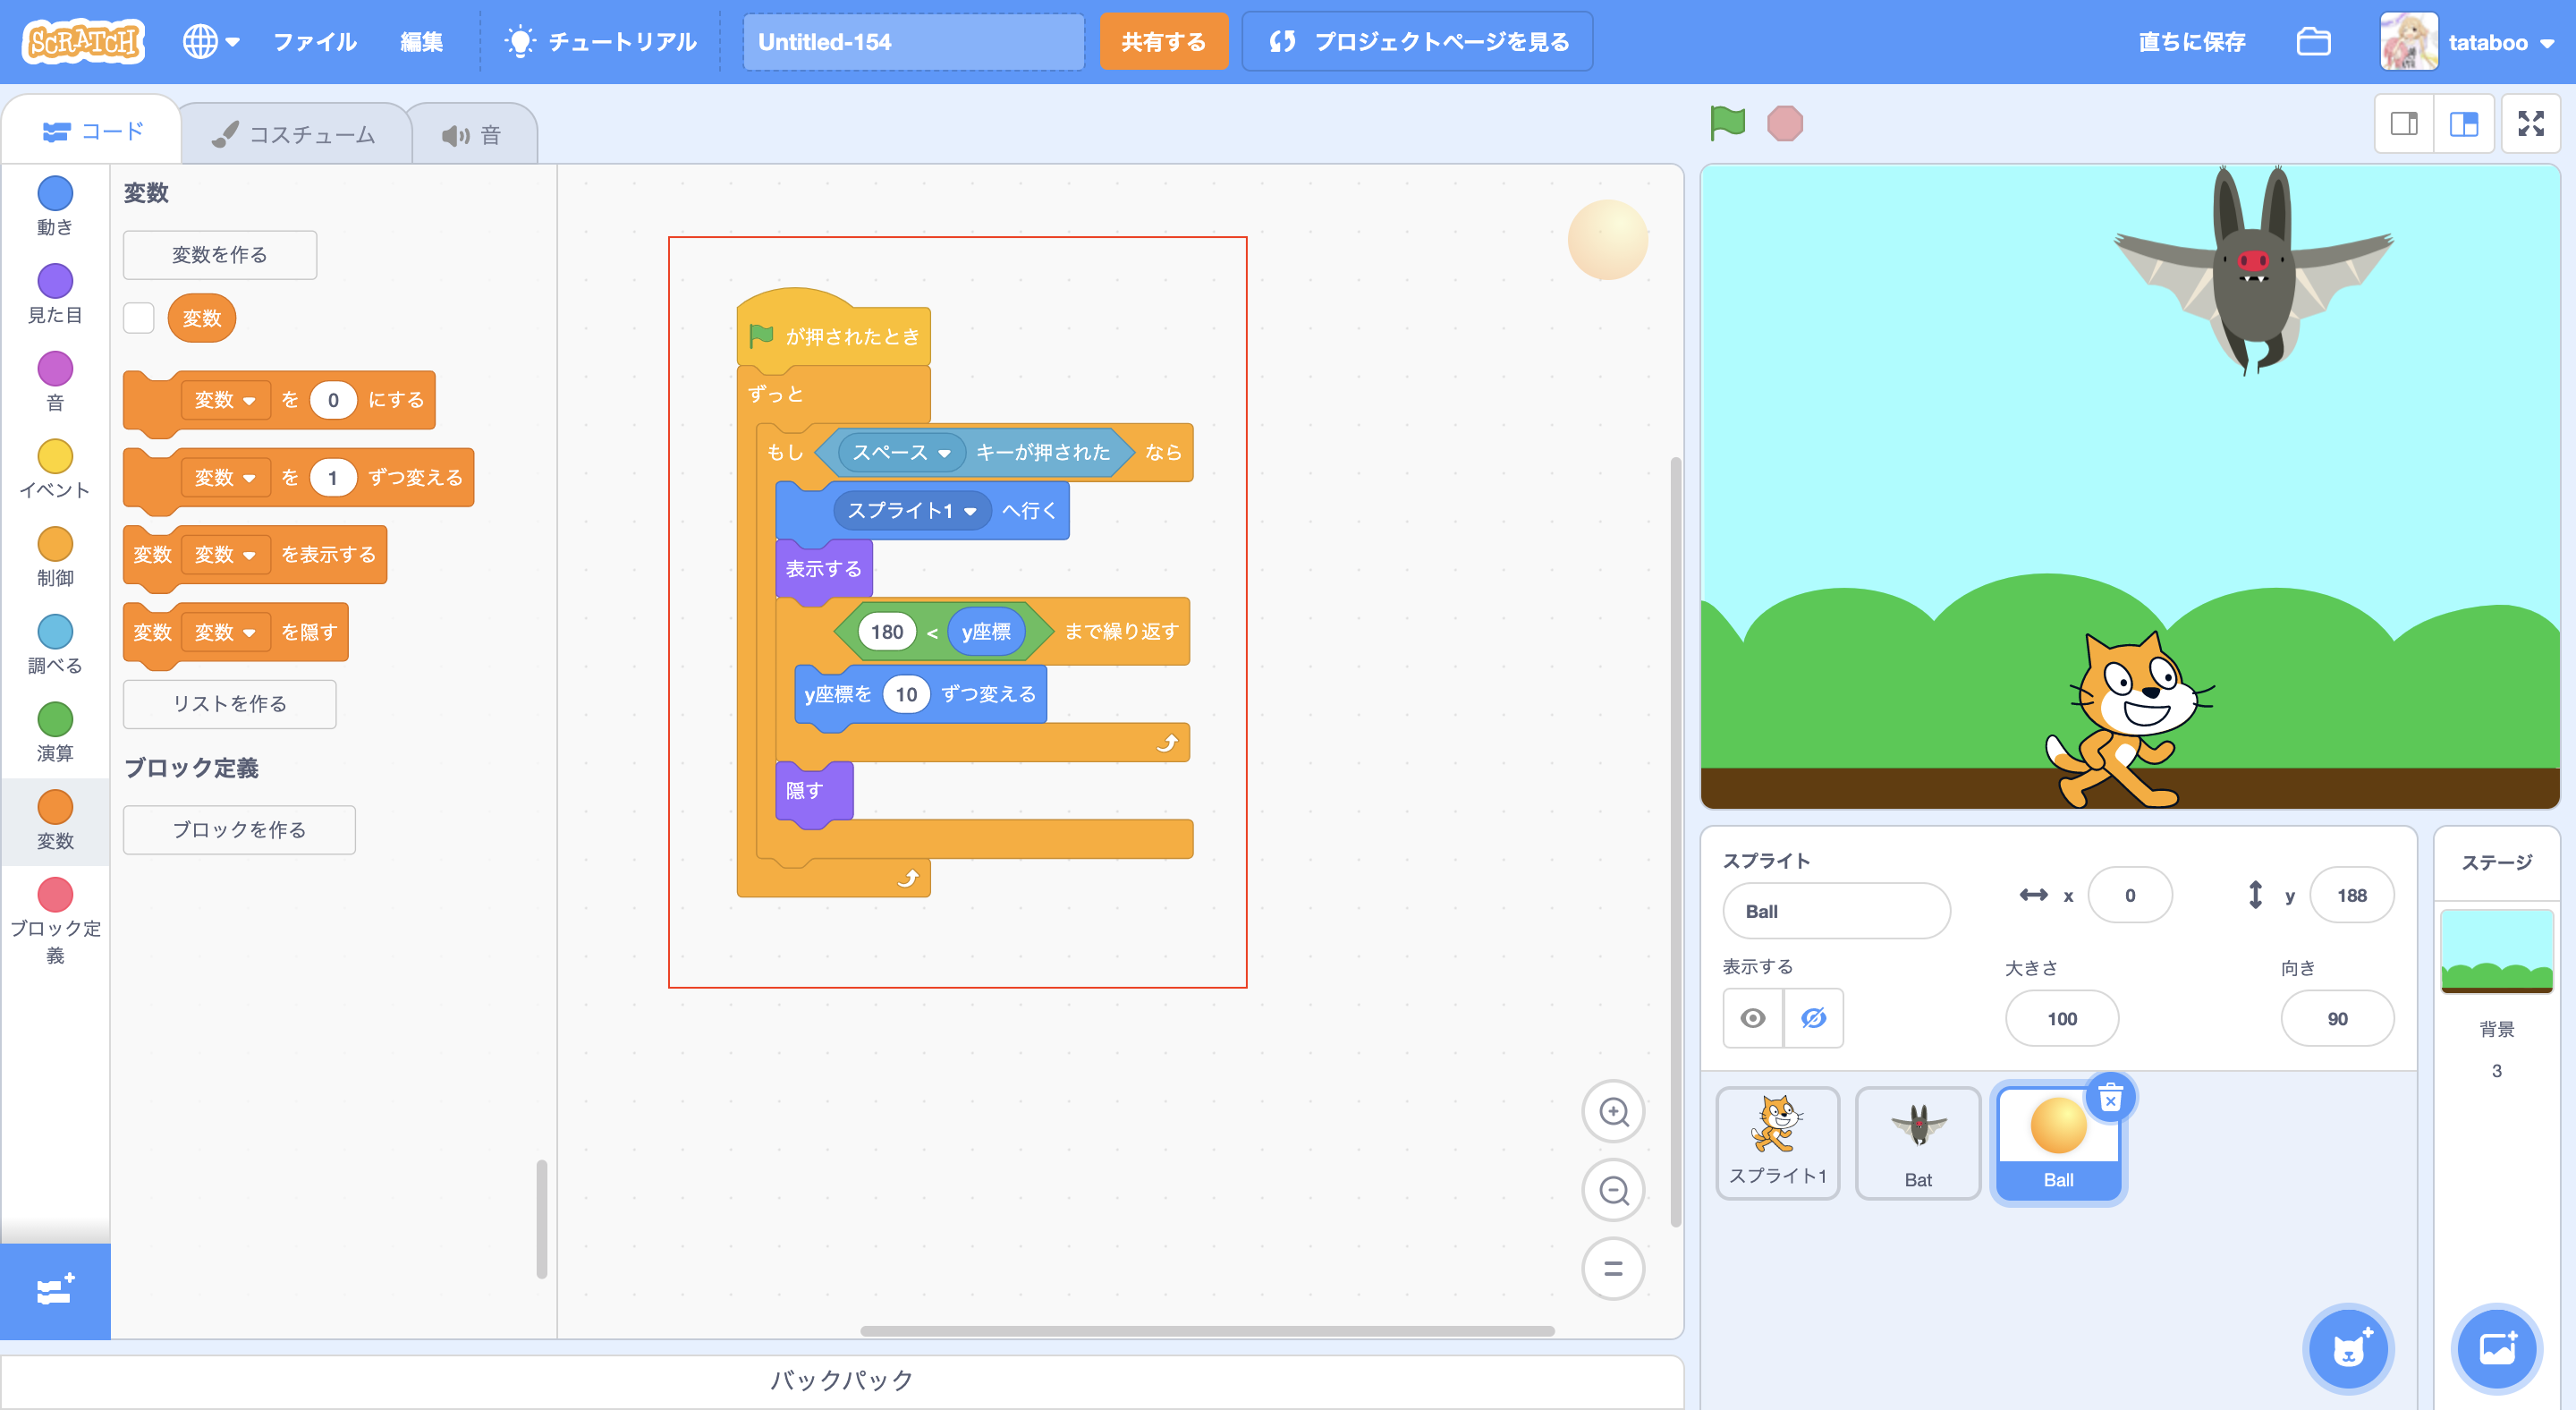Expand the スペース key dropdown in block
The height and width of the screenshot is (1410, 2576).
pyautogui.click(x=943, y=453)
